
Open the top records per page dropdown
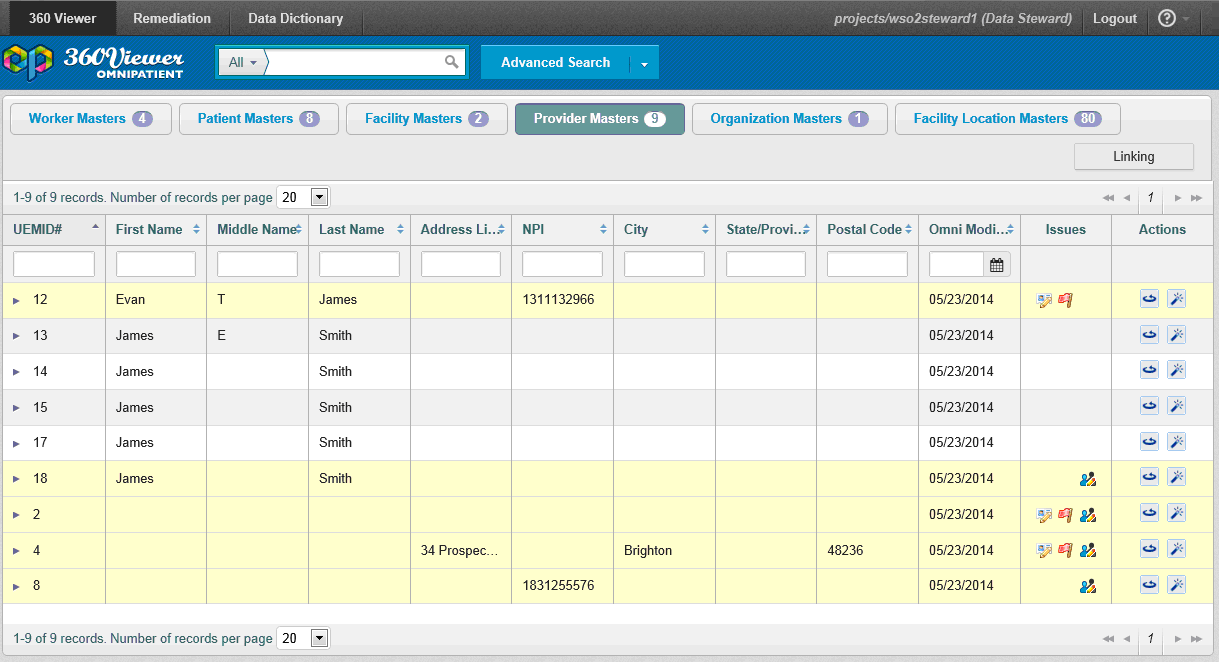(320, 198)
